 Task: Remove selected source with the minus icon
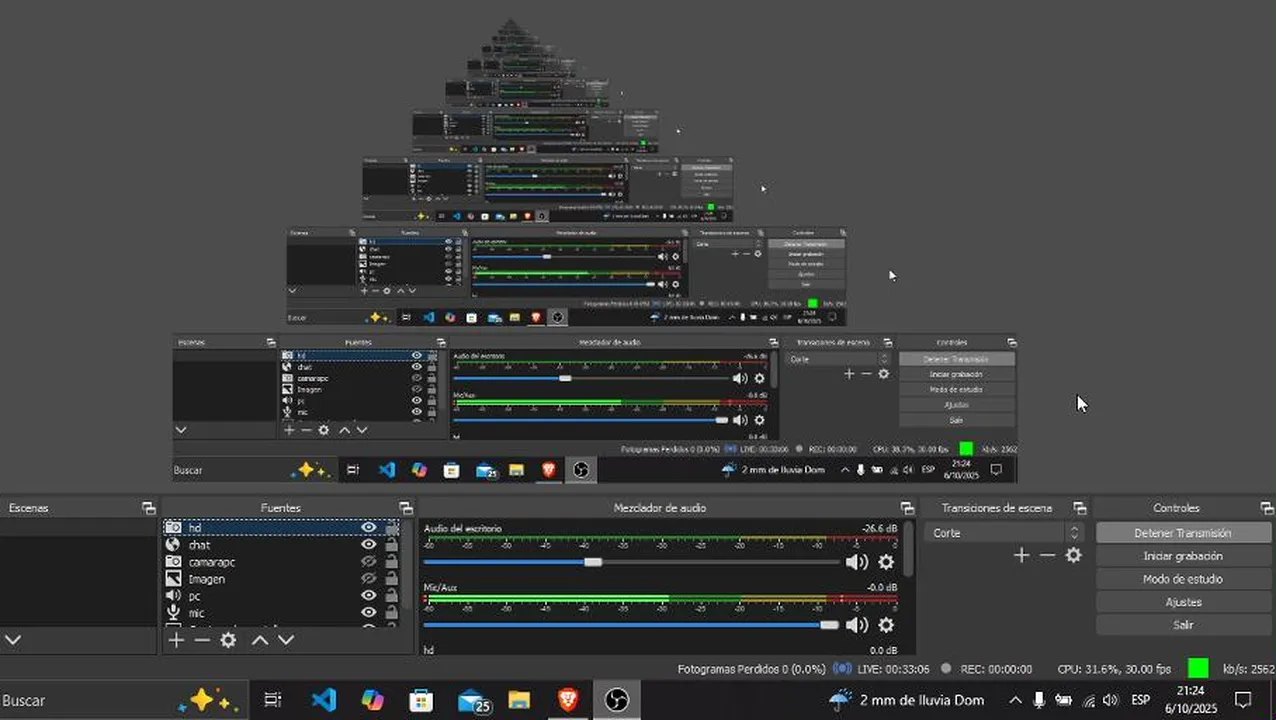pyautogui.click(x=202, y=640)
